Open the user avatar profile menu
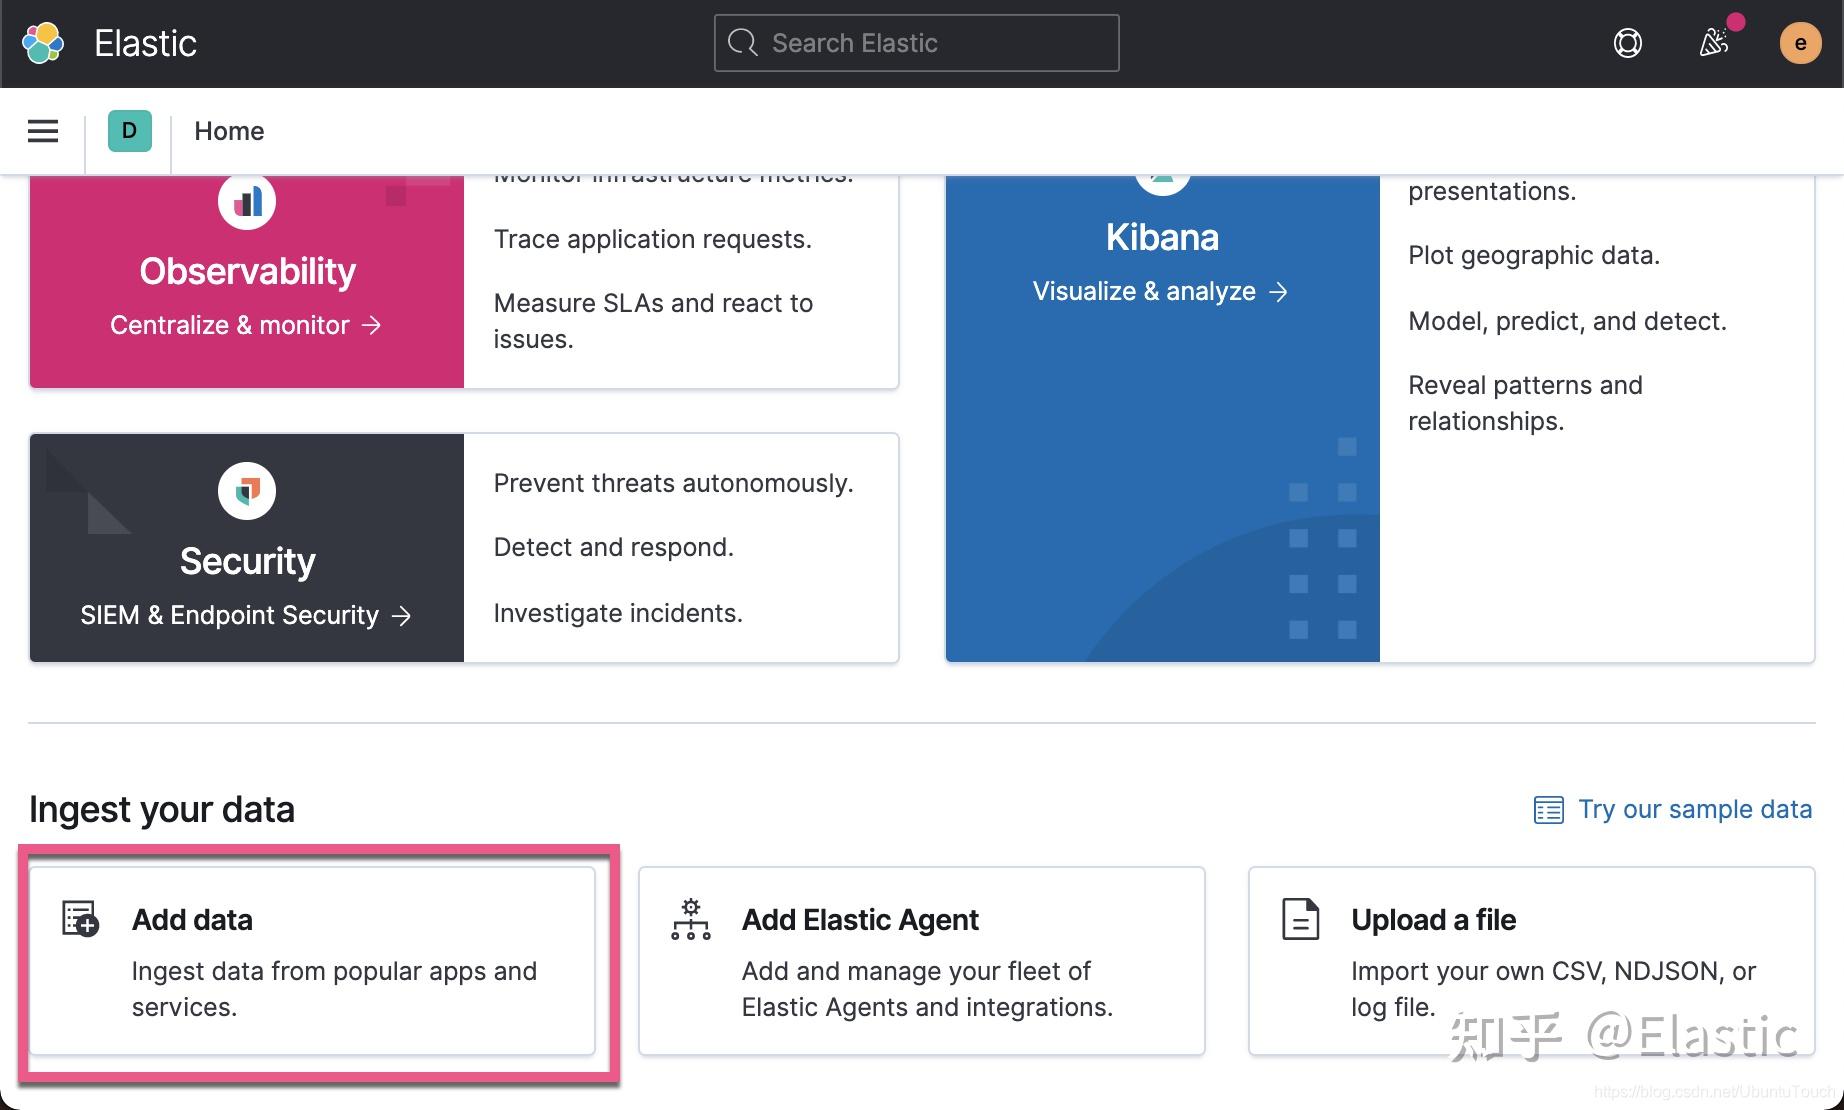This screenshot has width=1844, height=1110. (1800, 43)
